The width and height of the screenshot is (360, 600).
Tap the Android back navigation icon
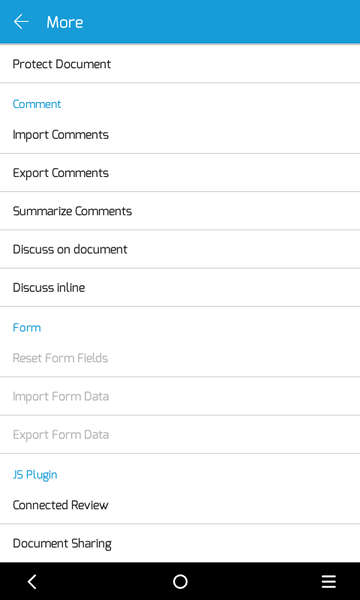click(32, 582)
